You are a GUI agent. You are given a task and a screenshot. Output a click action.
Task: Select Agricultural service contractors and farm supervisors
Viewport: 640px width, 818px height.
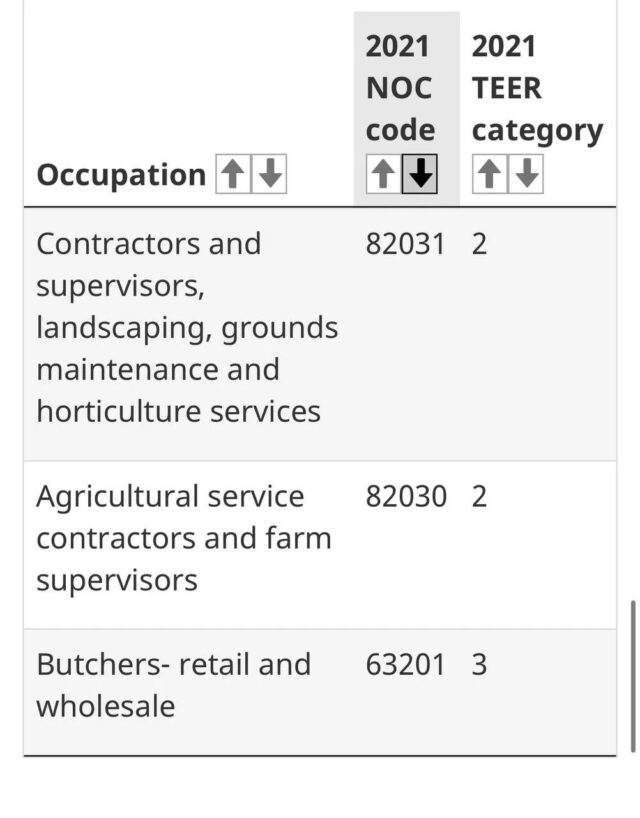click(183, 538)
